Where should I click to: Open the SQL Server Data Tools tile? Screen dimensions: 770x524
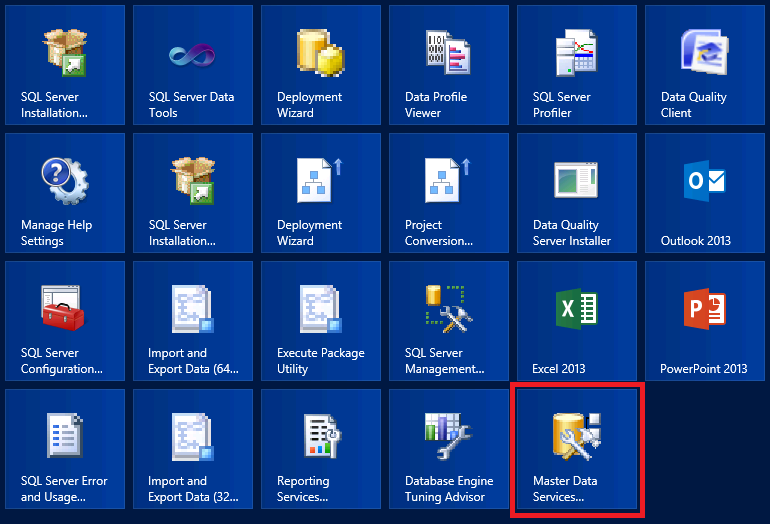pos(192,65)
